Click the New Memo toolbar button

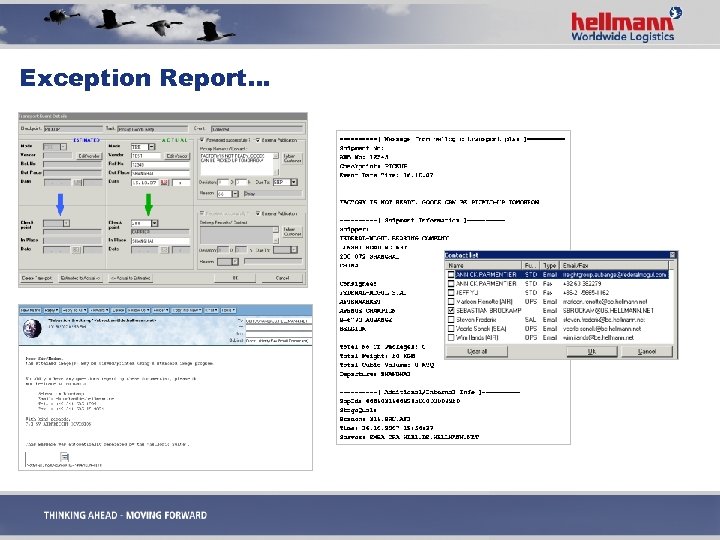(x=31, y=310)
